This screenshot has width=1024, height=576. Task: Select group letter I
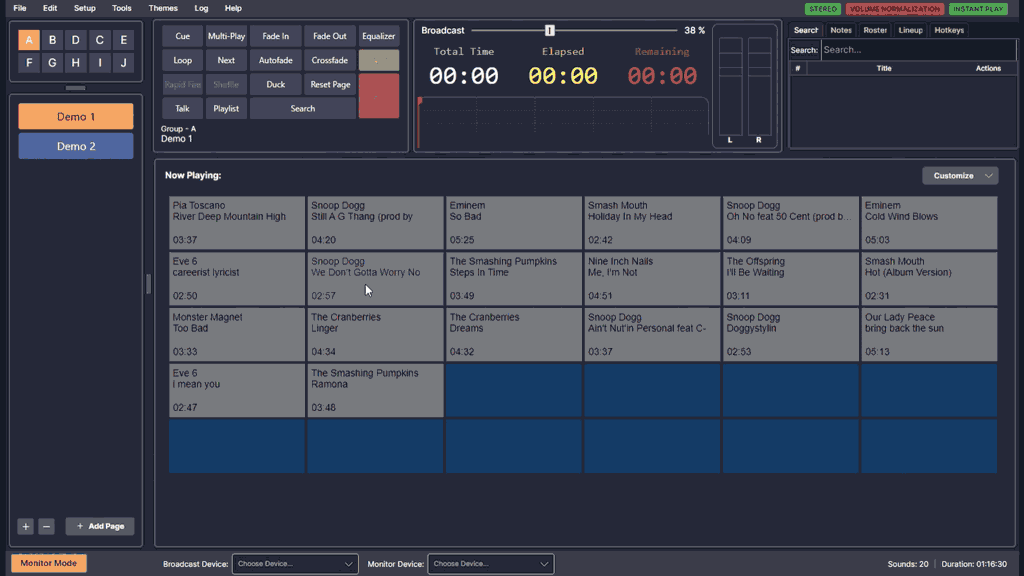pos(99,63)
